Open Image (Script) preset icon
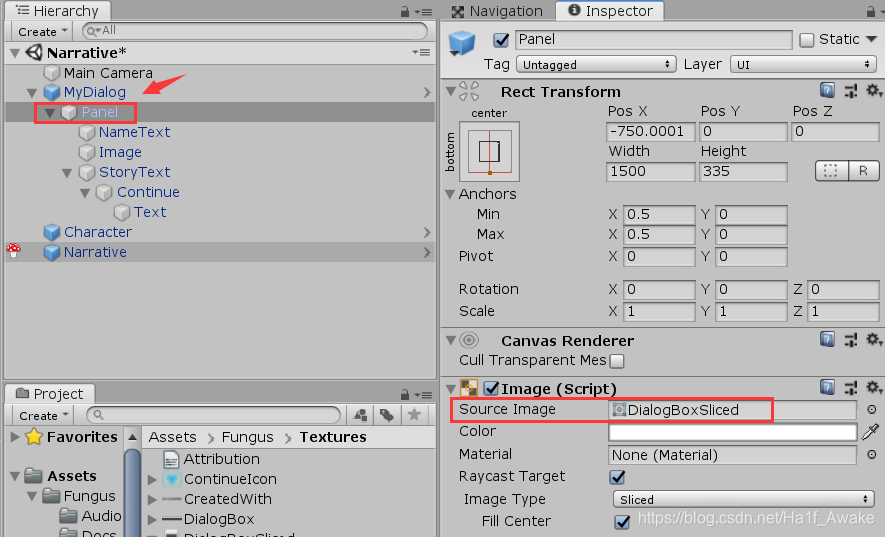 coord(851,387)
